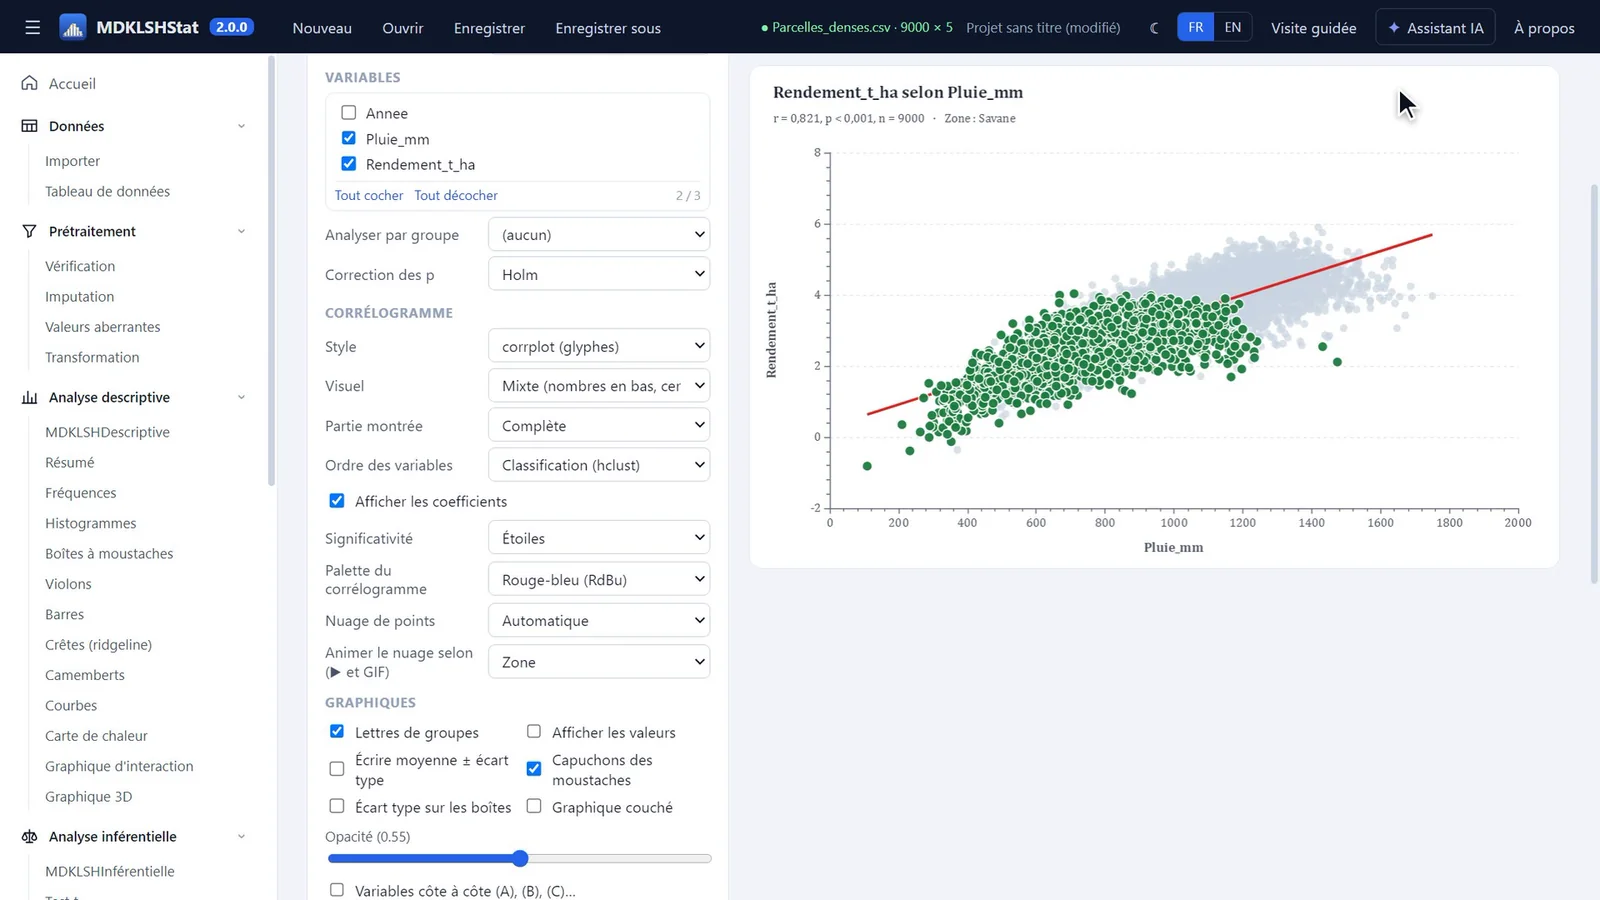This screenshot has width=1600, height=900.
Task: Open the Assistant IA button
Action: [1435, 28]
